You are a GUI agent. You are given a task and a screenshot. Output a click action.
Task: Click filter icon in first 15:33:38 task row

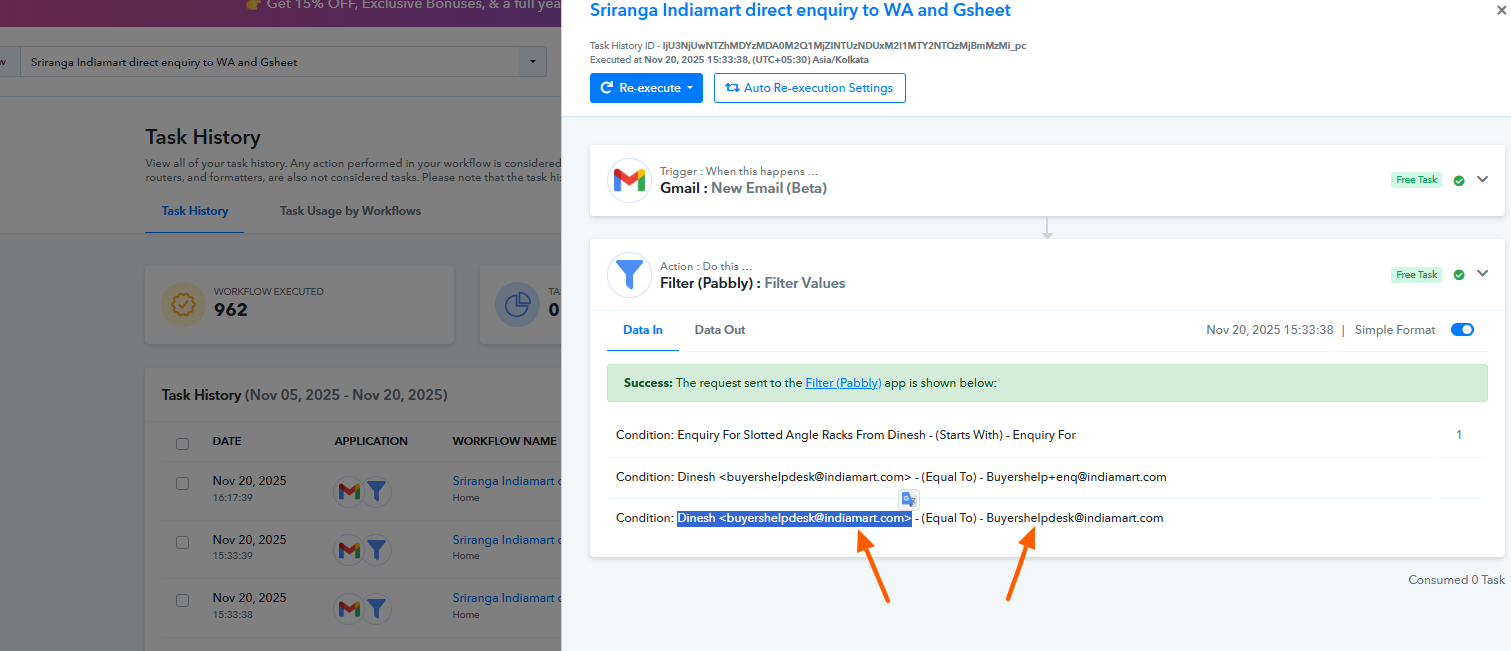(376, 549)
